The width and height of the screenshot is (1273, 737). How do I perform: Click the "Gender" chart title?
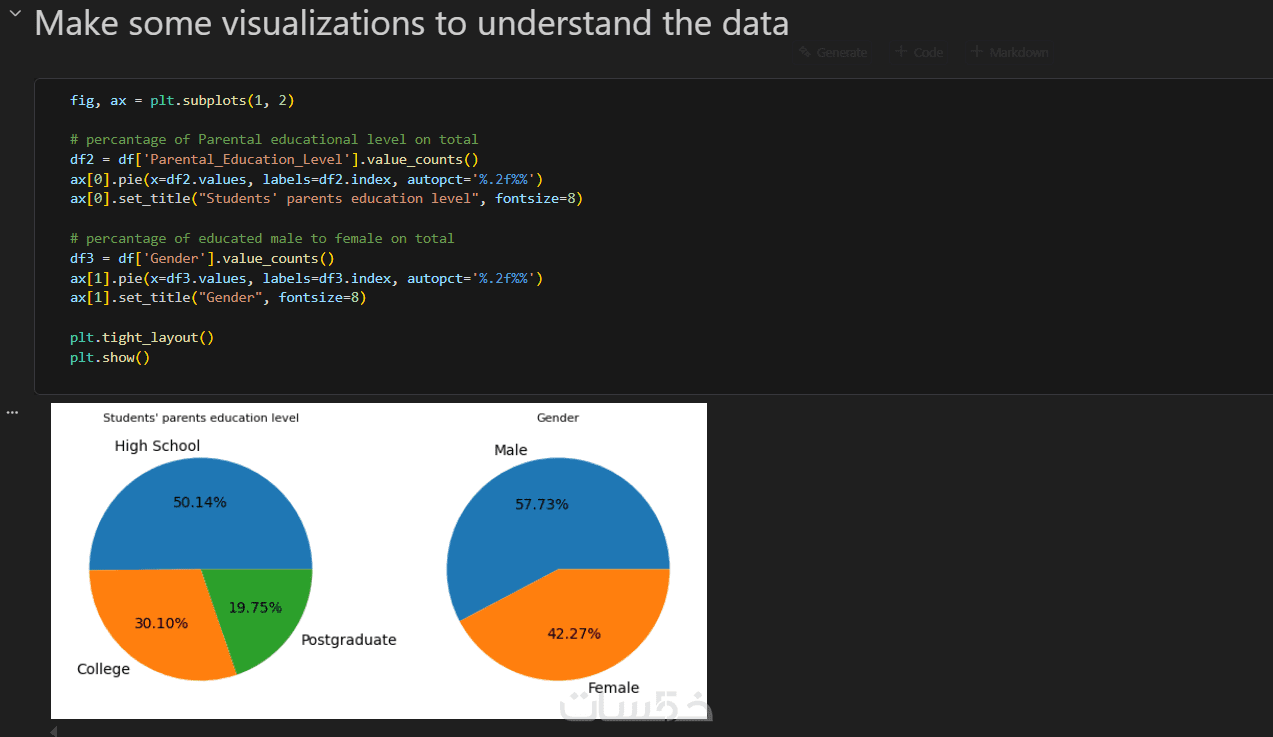(x=558, y=418)
